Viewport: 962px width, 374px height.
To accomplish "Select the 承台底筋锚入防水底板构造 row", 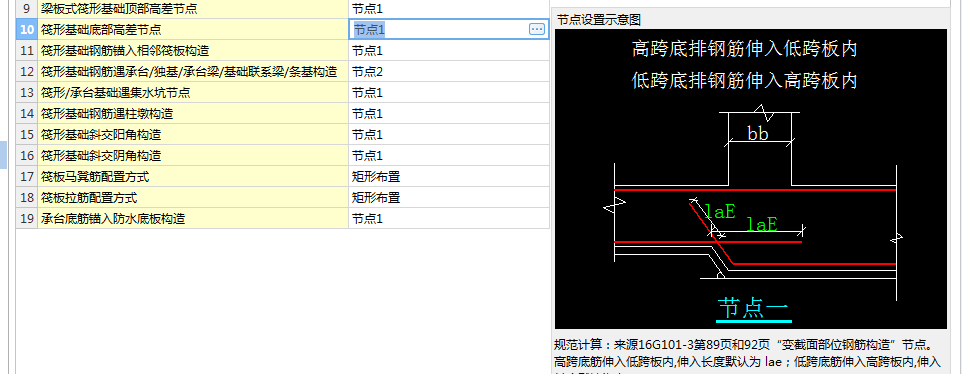I will [193, 218].
